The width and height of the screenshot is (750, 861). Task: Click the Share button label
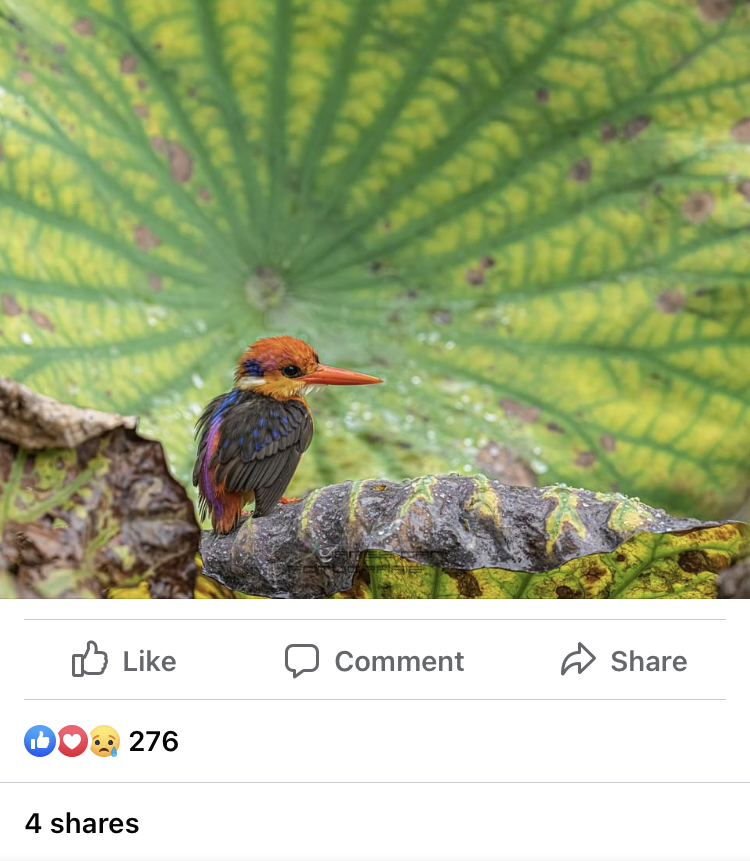649,661
